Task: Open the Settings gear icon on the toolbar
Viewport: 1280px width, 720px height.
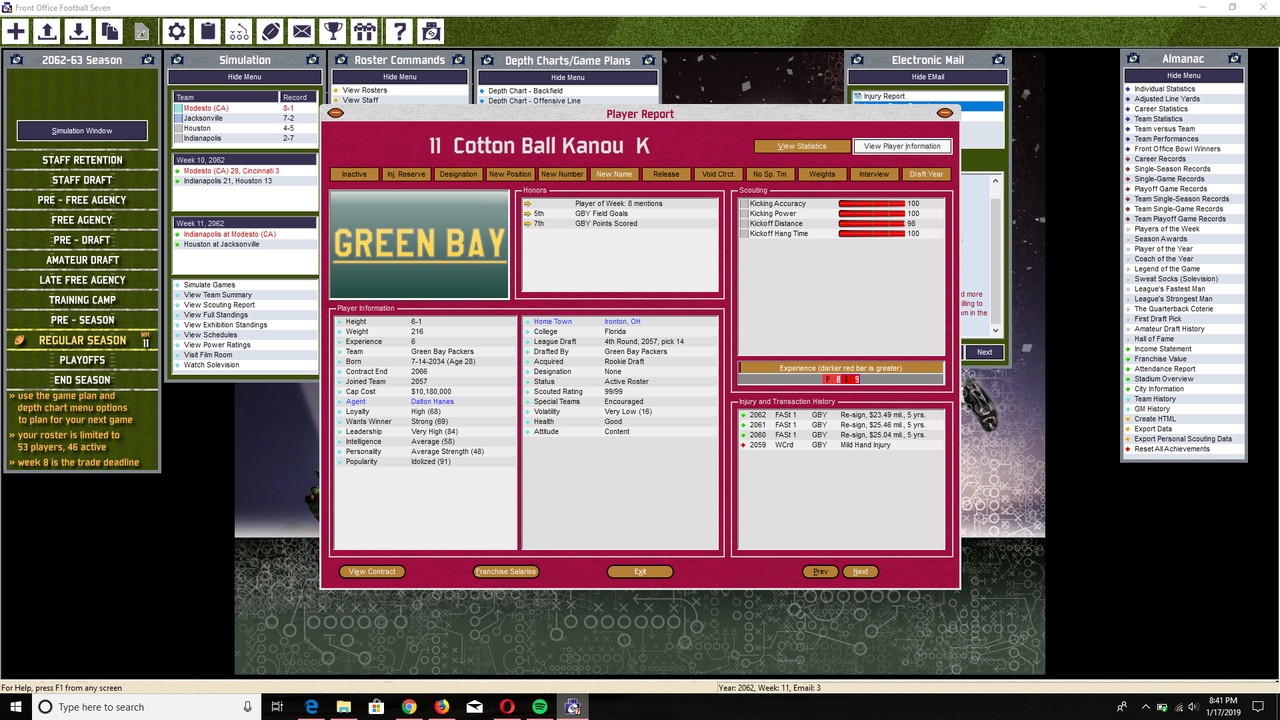Action: point(177,31)
